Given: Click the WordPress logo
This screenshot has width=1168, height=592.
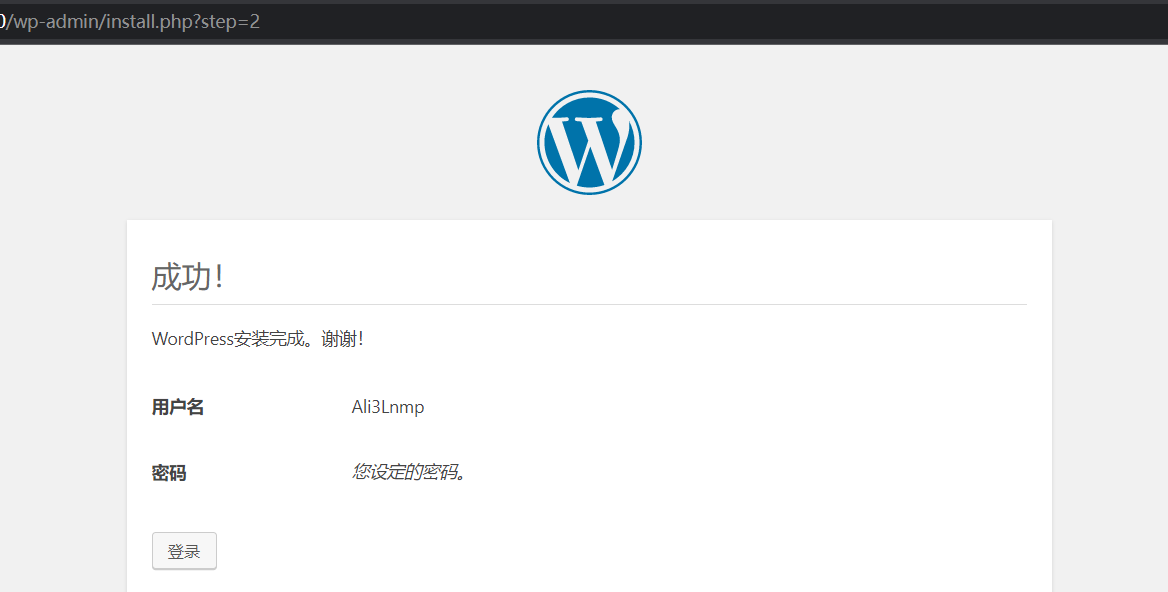Looking at the screenshot, I should pyautogui.click(x=589, y=142).
